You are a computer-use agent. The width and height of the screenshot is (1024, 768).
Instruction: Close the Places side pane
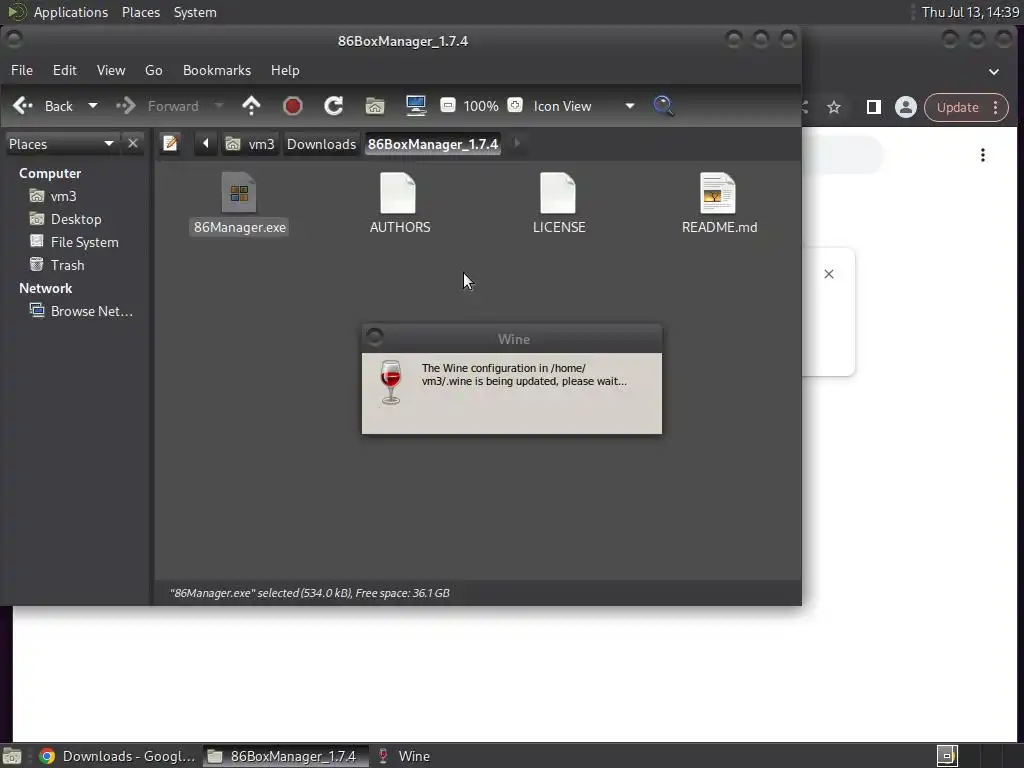[x=133, y=143]
